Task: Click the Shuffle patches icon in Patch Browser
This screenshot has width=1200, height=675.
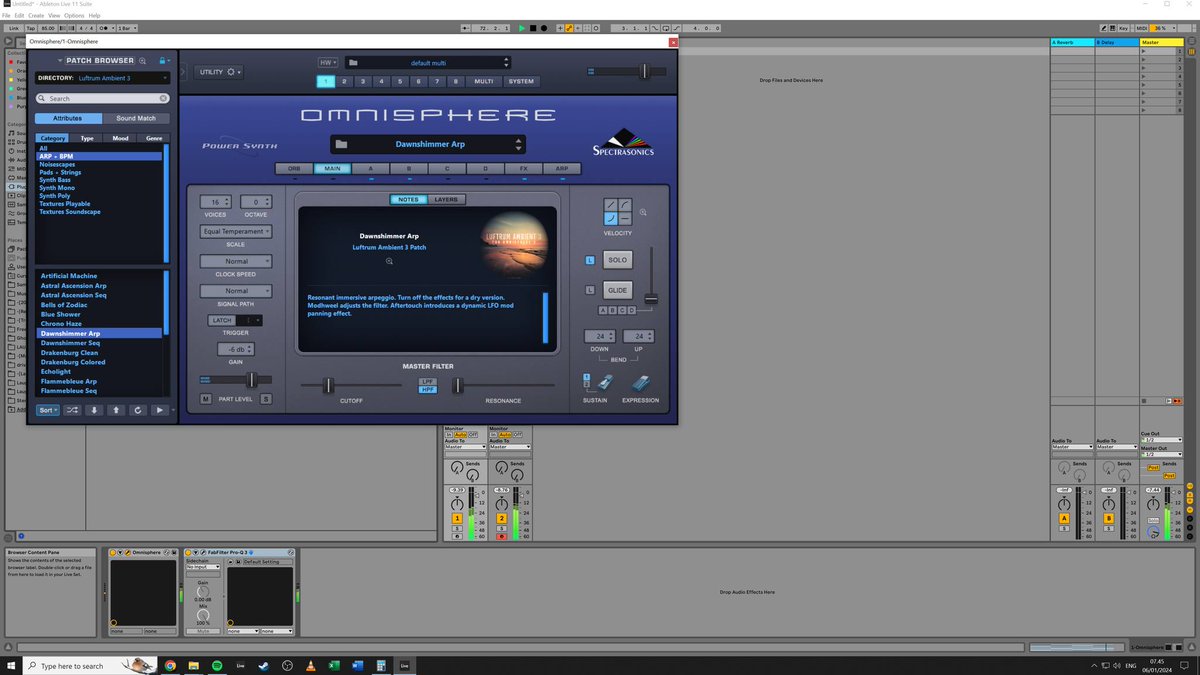Action: coord(73,410)
